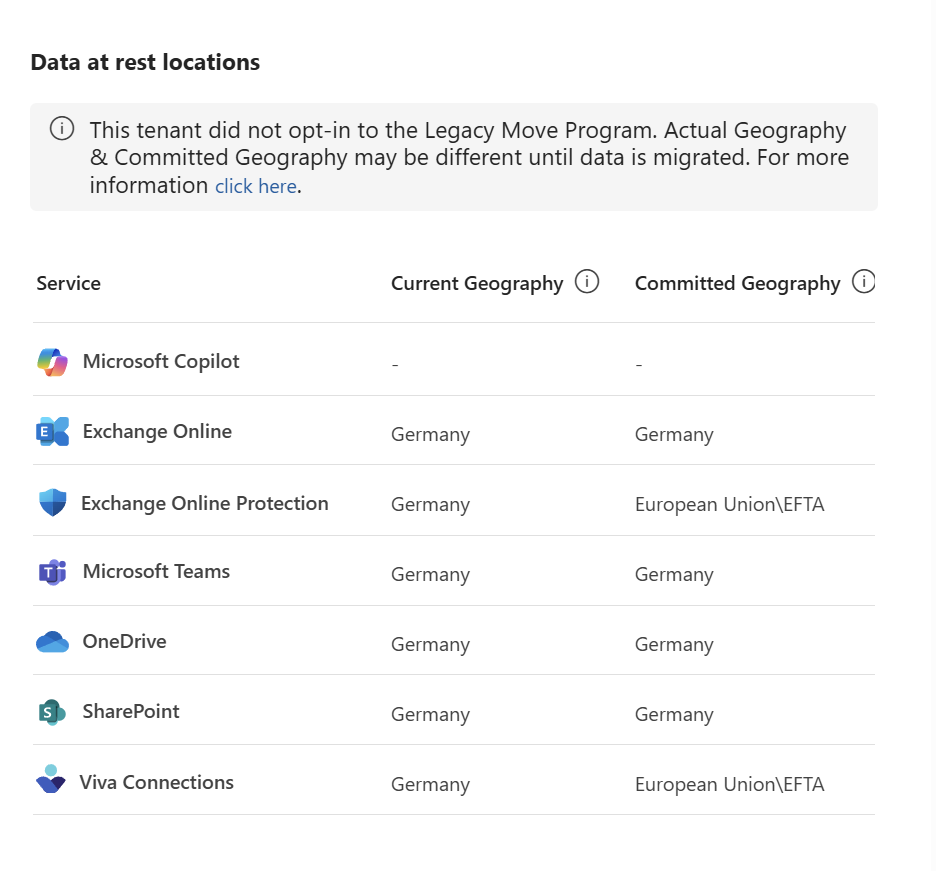Click the OneDrive cloud icon
Image resolution: width=936 pixels, height=871 pixels.
tap(53, 642)
